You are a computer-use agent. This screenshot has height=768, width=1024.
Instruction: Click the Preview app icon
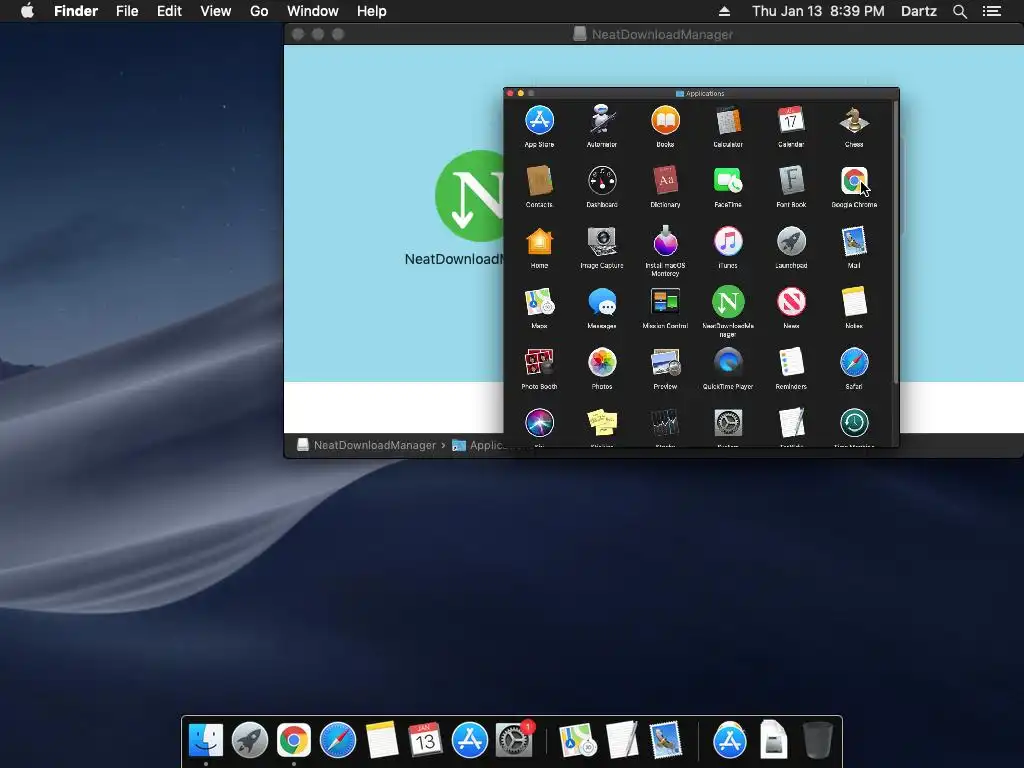(665, 362)
